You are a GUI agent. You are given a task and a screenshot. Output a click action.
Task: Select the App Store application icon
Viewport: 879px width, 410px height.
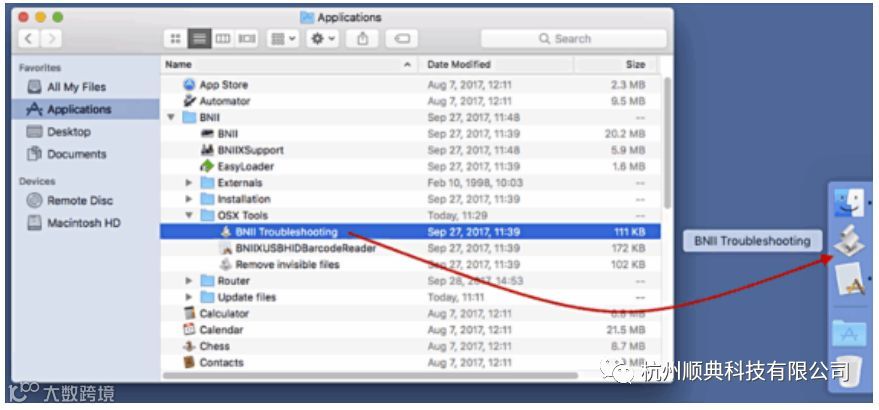point(190,85)
